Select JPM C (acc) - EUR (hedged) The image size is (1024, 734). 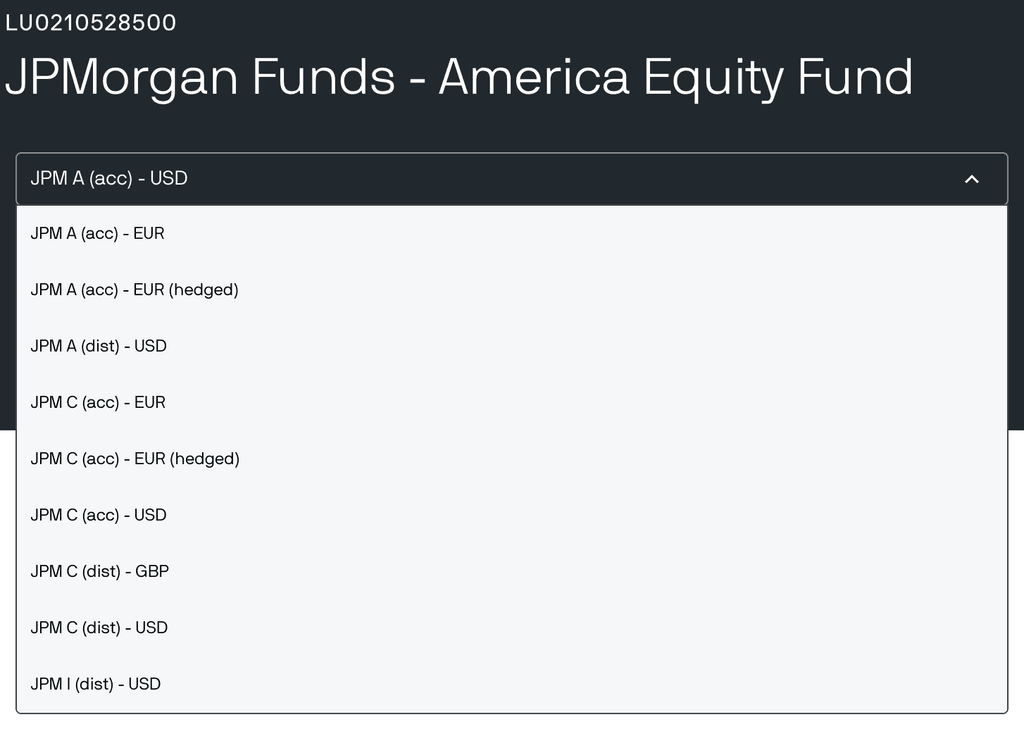[x=135, y=458]
